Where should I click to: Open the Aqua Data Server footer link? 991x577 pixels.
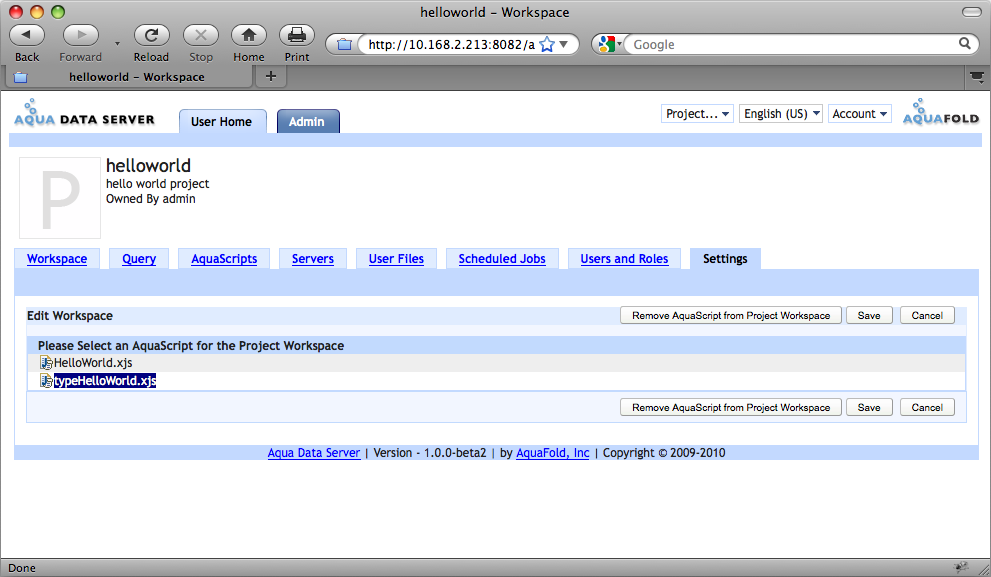click(x=313, y=453)
